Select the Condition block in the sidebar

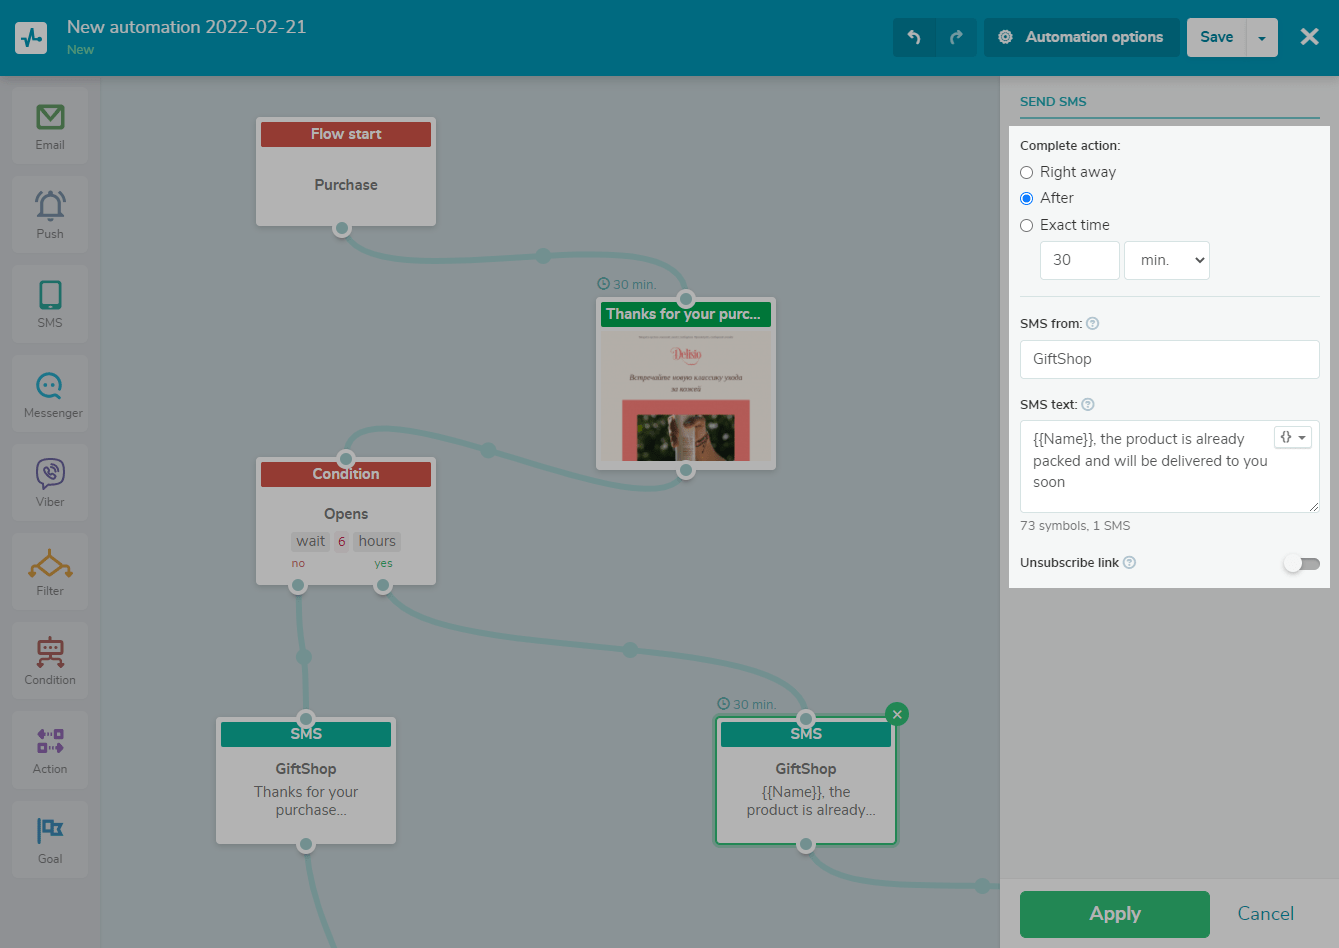coord(49,659)
